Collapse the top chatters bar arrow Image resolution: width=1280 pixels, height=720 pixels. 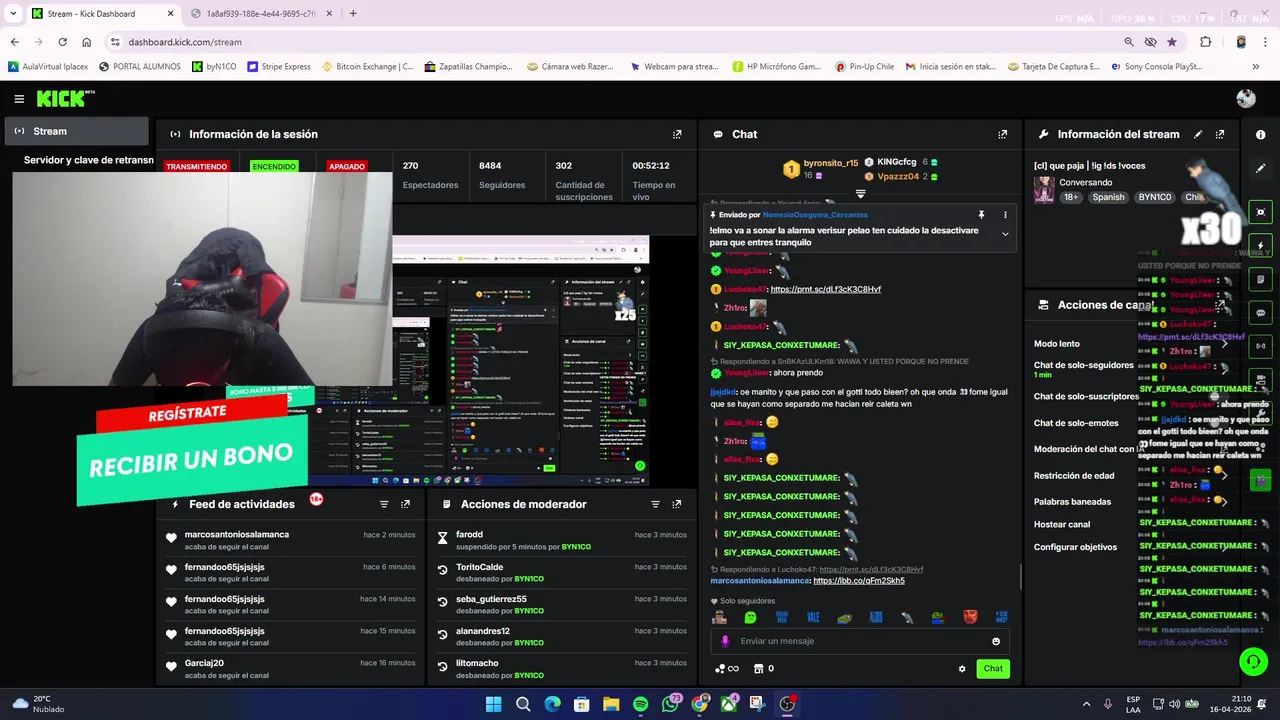coord(860,194)
